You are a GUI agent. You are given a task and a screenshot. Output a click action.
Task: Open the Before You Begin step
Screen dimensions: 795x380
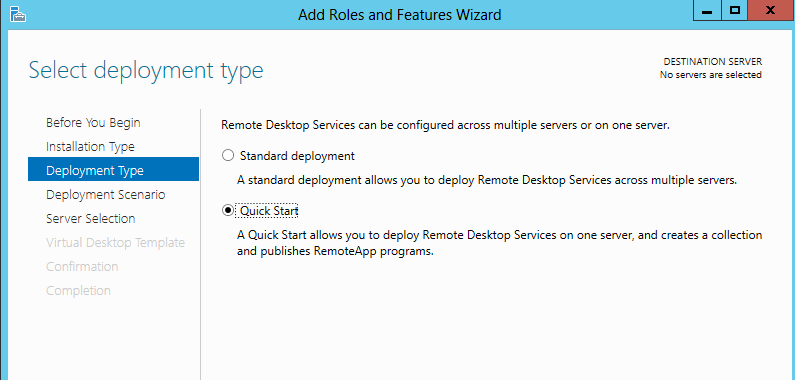click(93, 123)
